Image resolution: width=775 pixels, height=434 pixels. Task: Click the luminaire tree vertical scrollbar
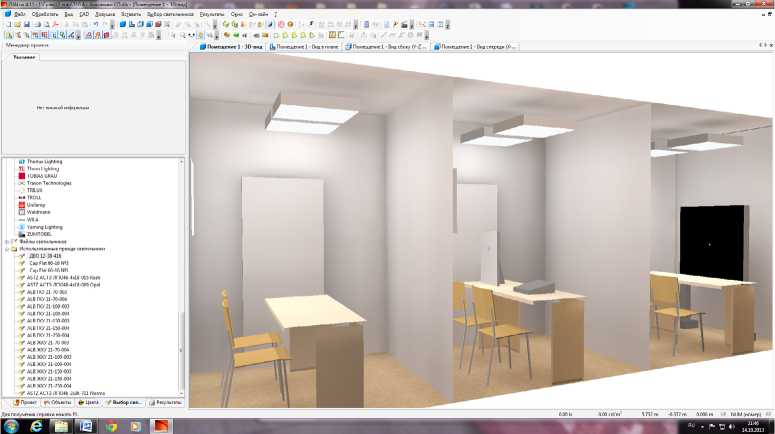(x=182, y=340)
